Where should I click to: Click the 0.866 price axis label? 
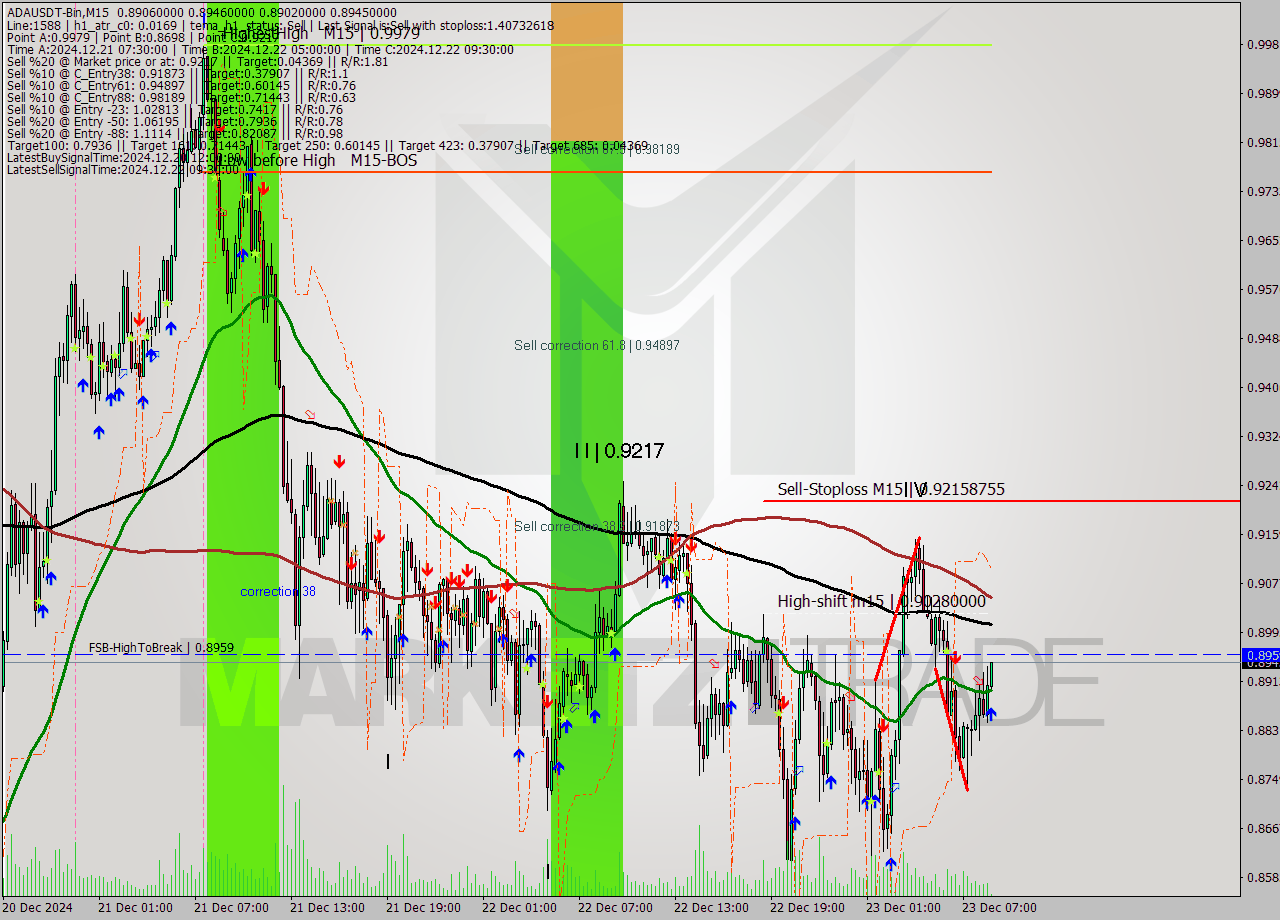[x=1264, y=828]
